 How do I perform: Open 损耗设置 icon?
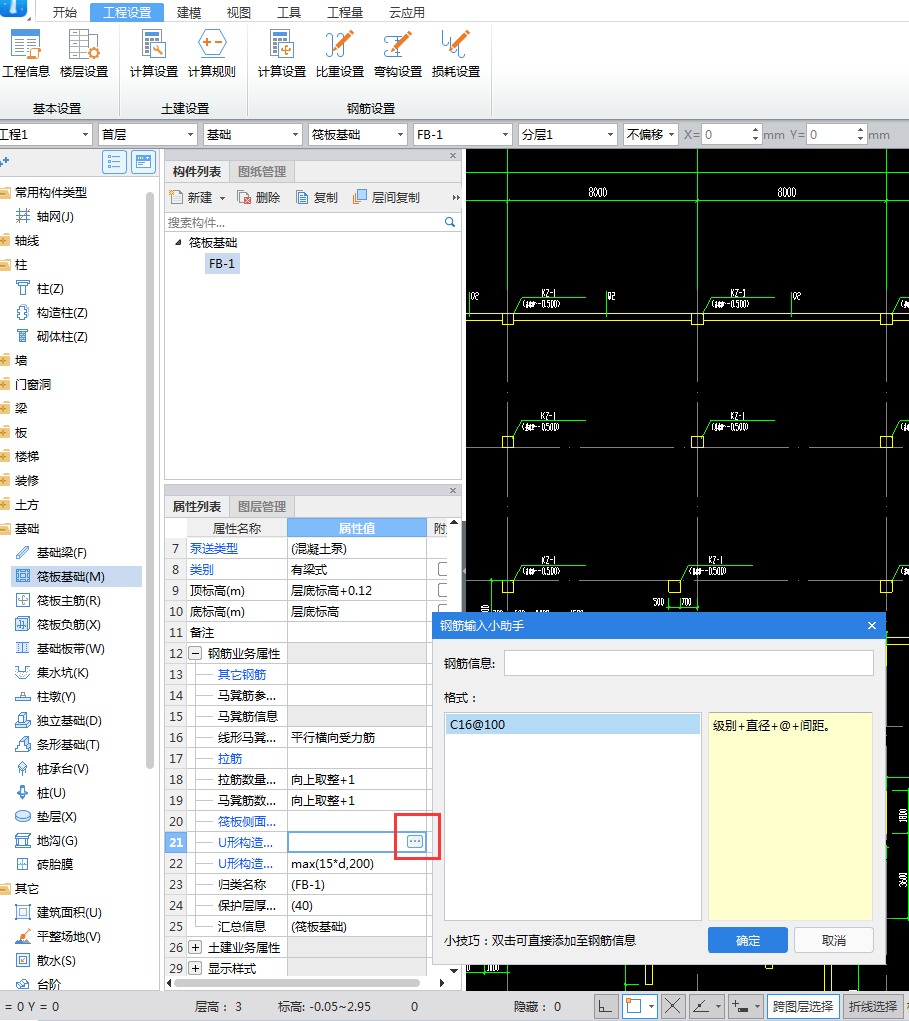(x=456, y=54)
